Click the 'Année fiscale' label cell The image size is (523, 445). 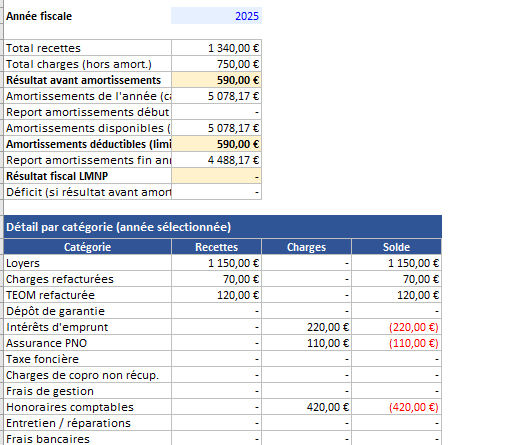pyautogui.click(x=88, y=16)
